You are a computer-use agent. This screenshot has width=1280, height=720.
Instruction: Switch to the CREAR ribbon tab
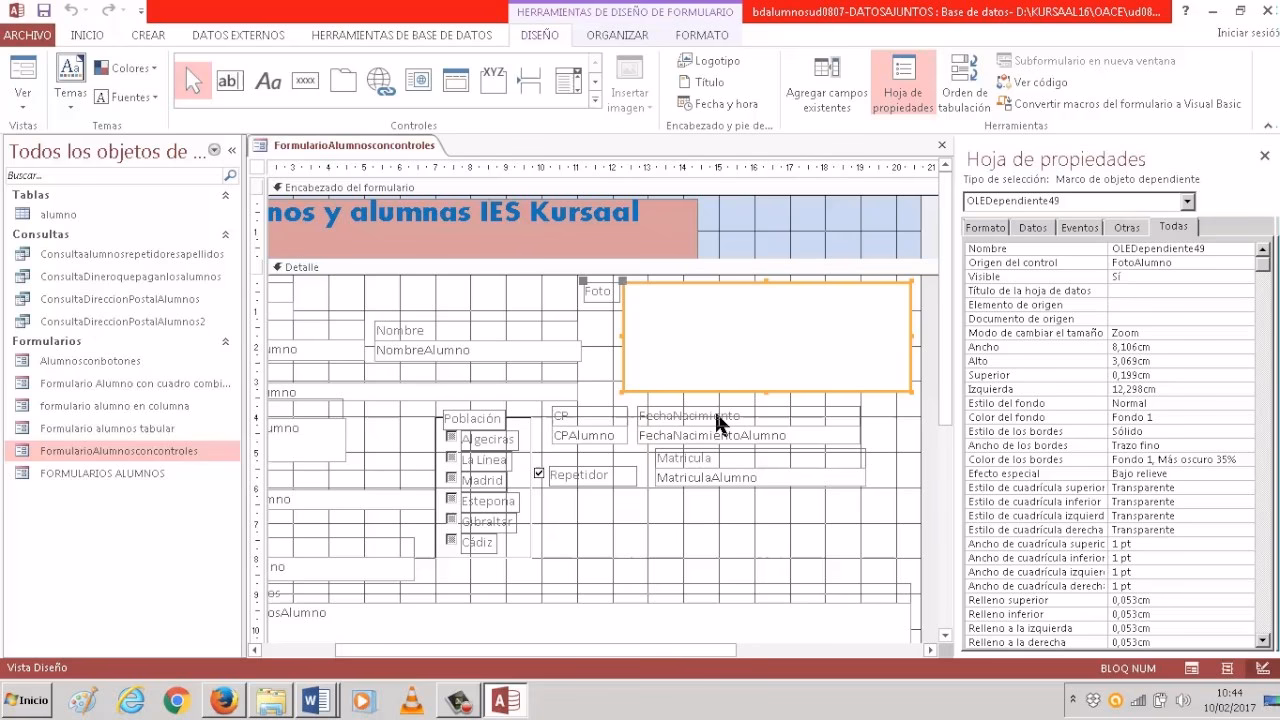[x=148, y=35]
